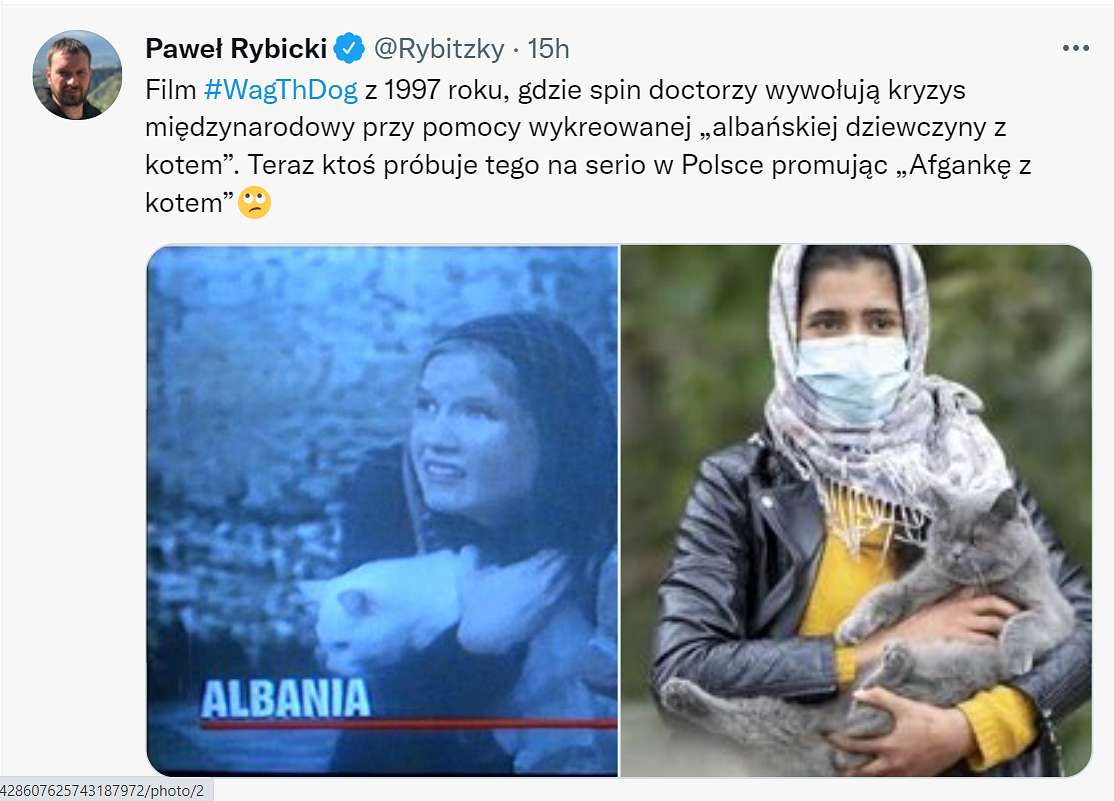Open the left blue-tinted Albania photo
Image resolution: width=1114 pixels, height=801 pixels.
point(382,510)
